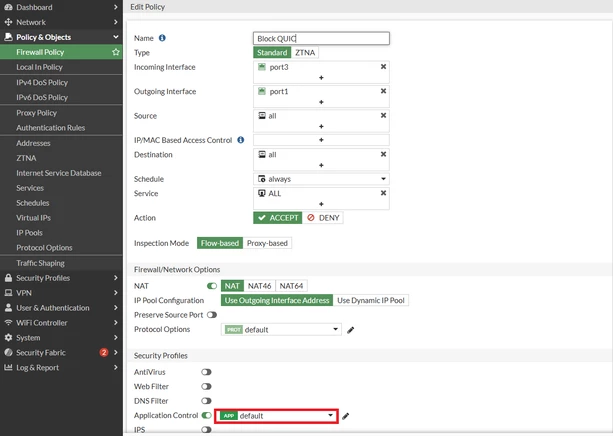Image resolution: width=613 pixels, height=436 pixels.
Task: Open the Application Control profile dropdown
Action: [276, 416]
